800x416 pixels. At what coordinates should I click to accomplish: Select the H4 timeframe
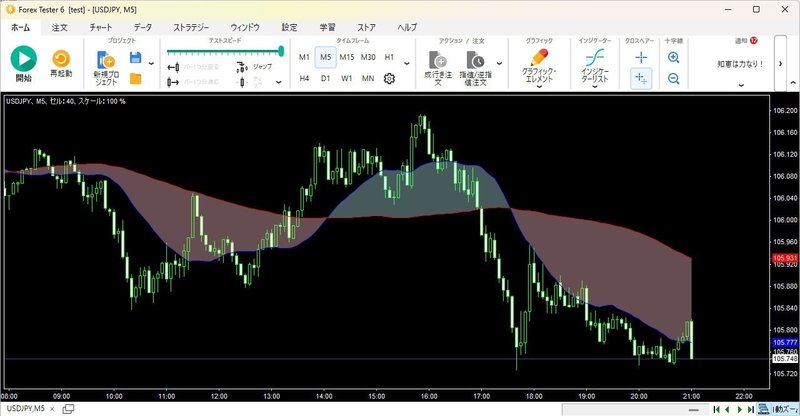coord(304,79)
